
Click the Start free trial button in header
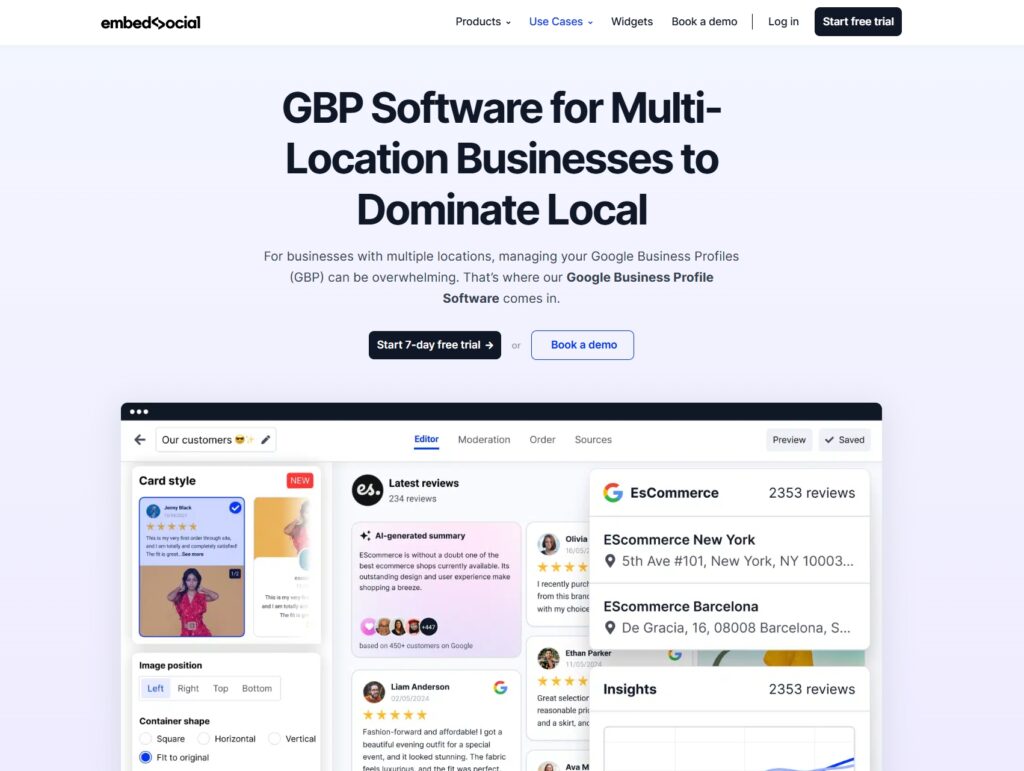pos(857,22)
